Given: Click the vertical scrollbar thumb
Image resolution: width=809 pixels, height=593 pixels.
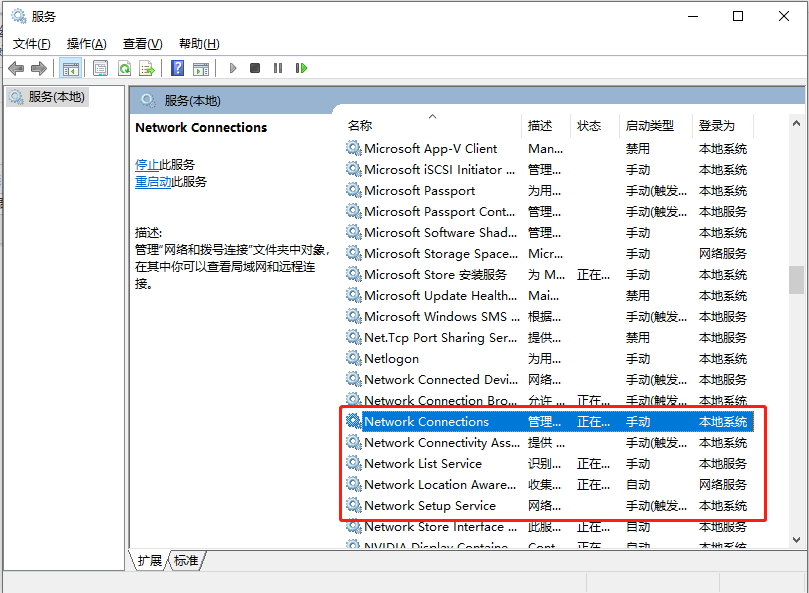Looking at the screenshot, I should (796, 280).
